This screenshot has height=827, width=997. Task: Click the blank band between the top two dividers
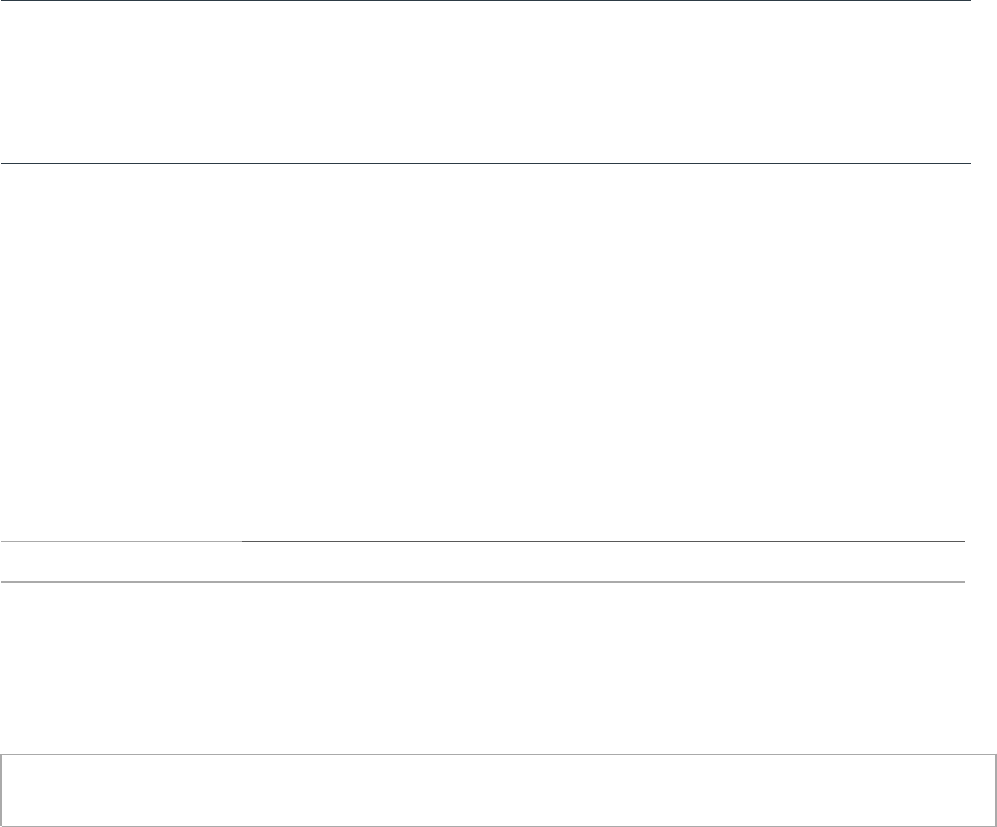pyautogui.click(x=485, y=82)
